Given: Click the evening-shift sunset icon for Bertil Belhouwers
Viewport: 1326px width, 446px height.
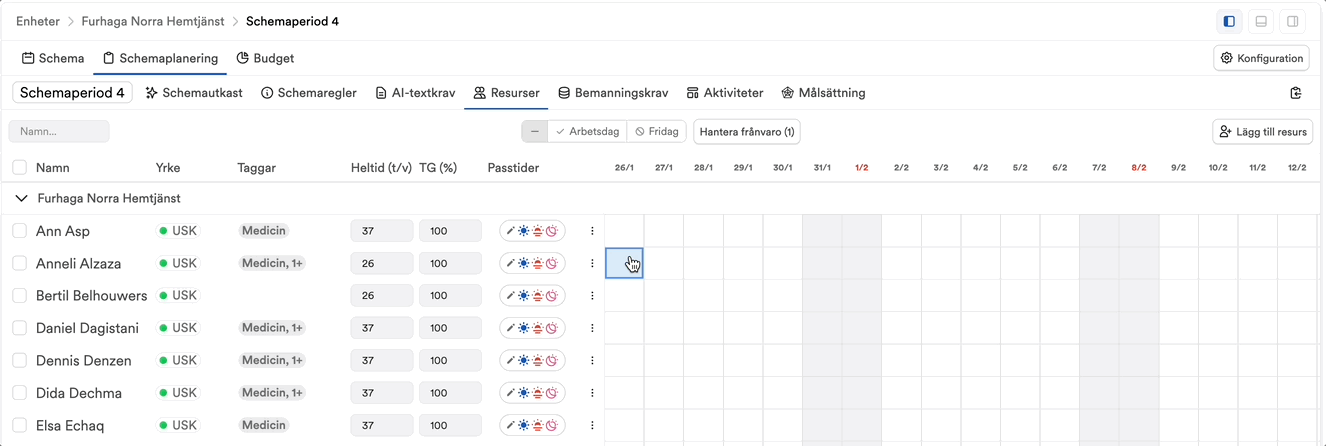Looking at the screenshot, I should [538, 296].
